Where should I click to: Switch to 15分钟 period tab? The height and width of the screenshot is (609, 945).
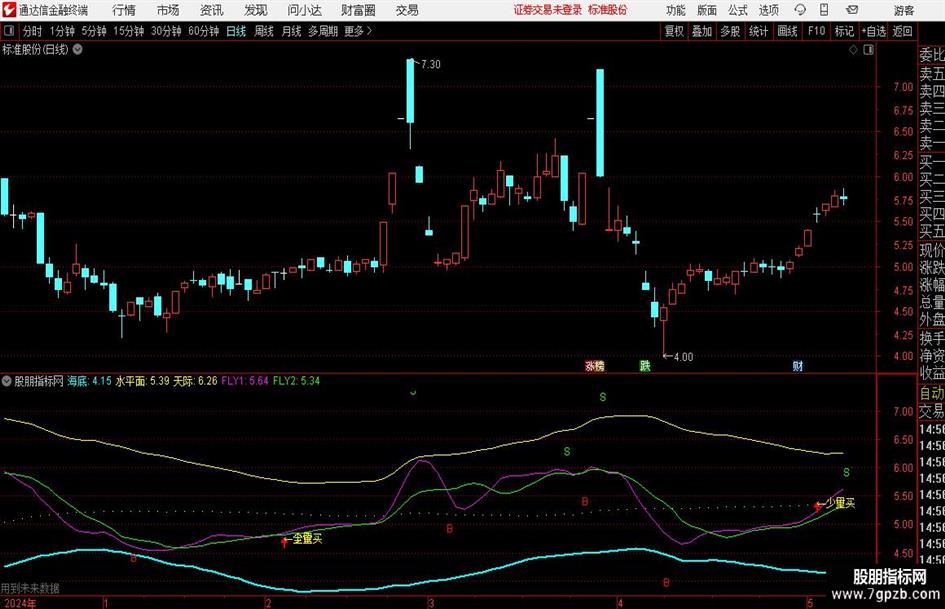(129, 31)
